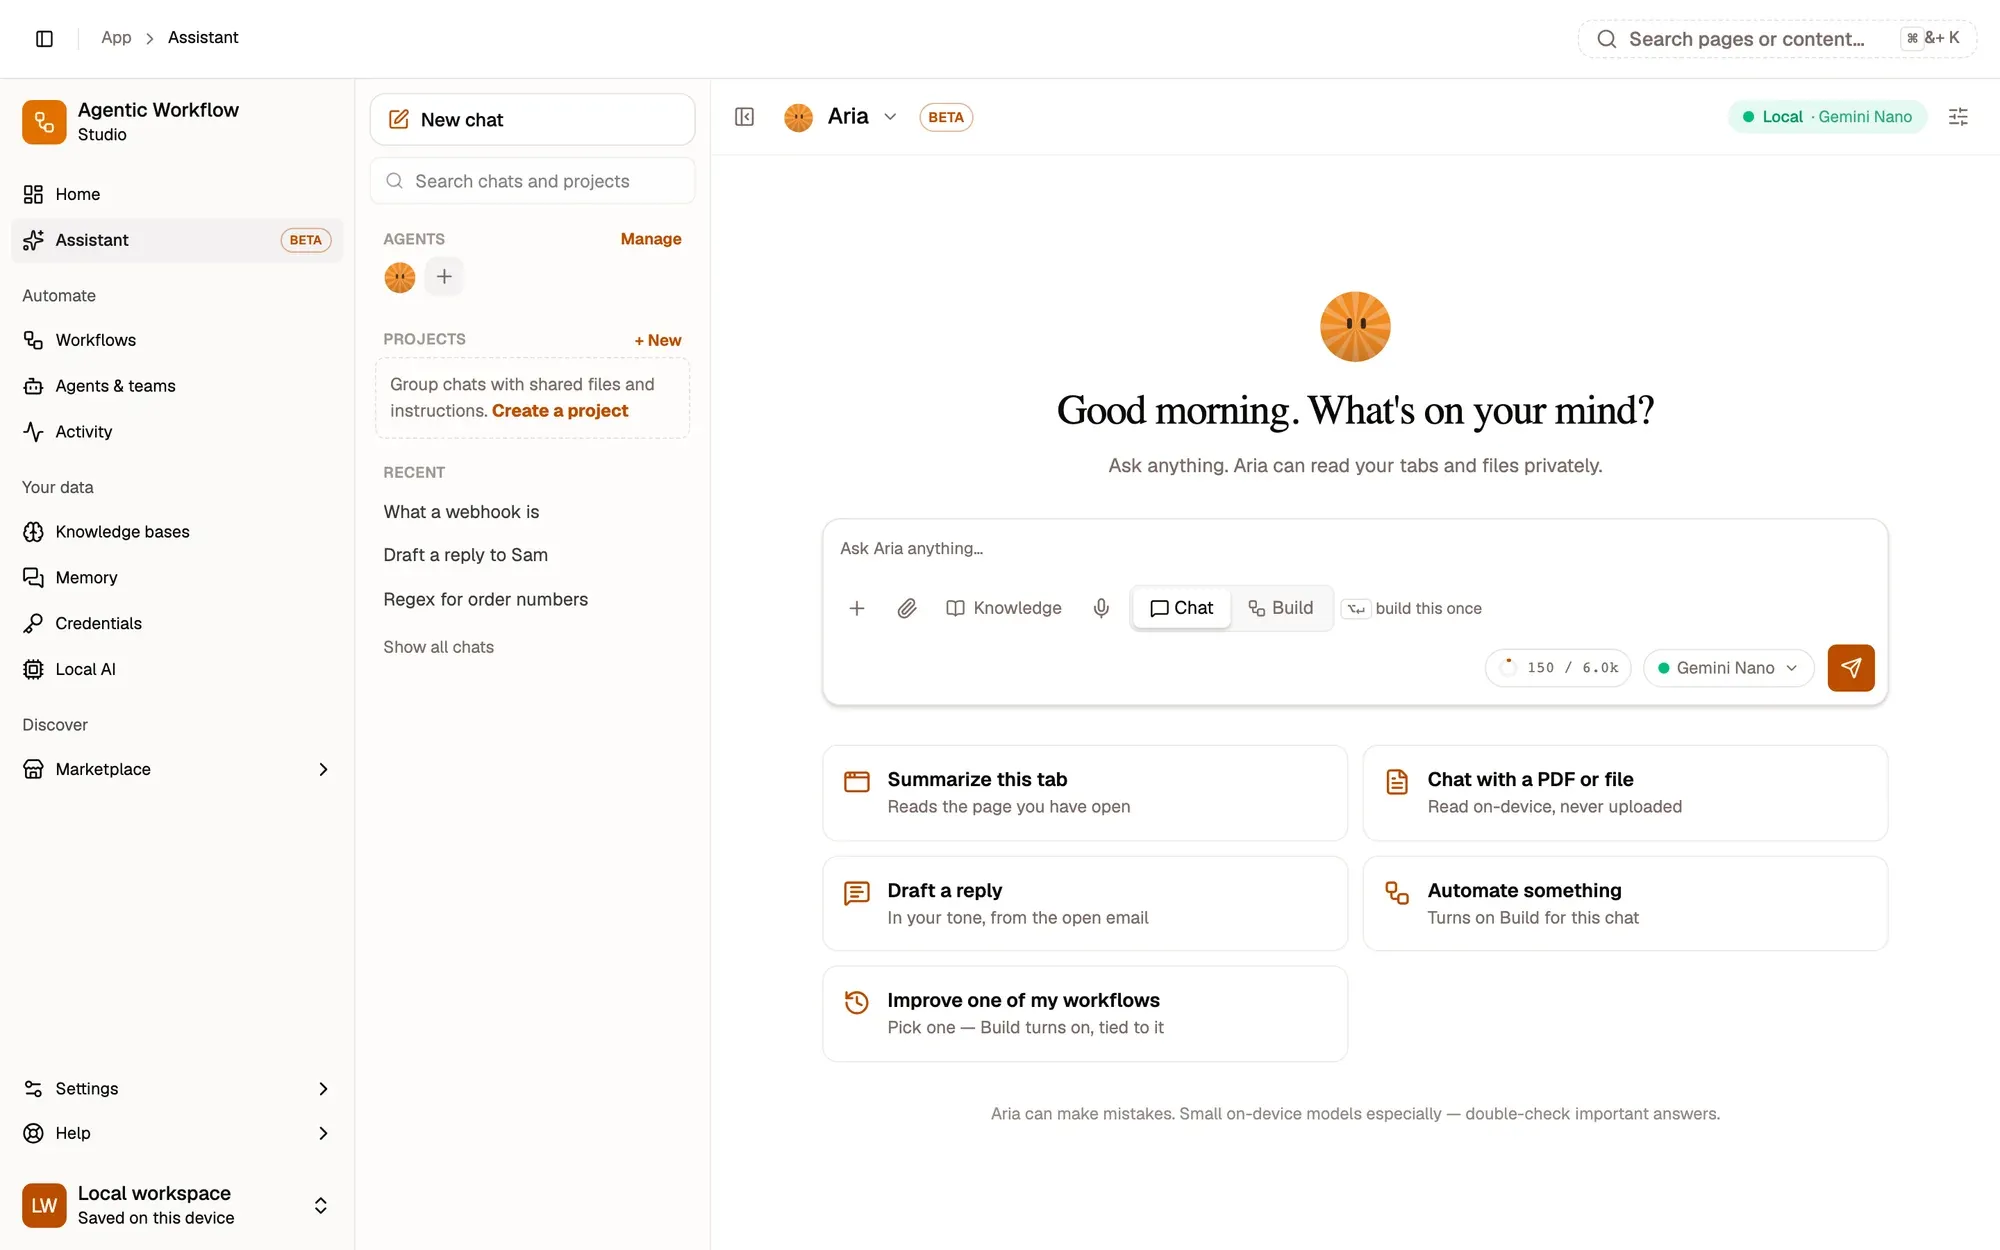
Task: Focus the Search pages or content field
Action: point(1777,39)
